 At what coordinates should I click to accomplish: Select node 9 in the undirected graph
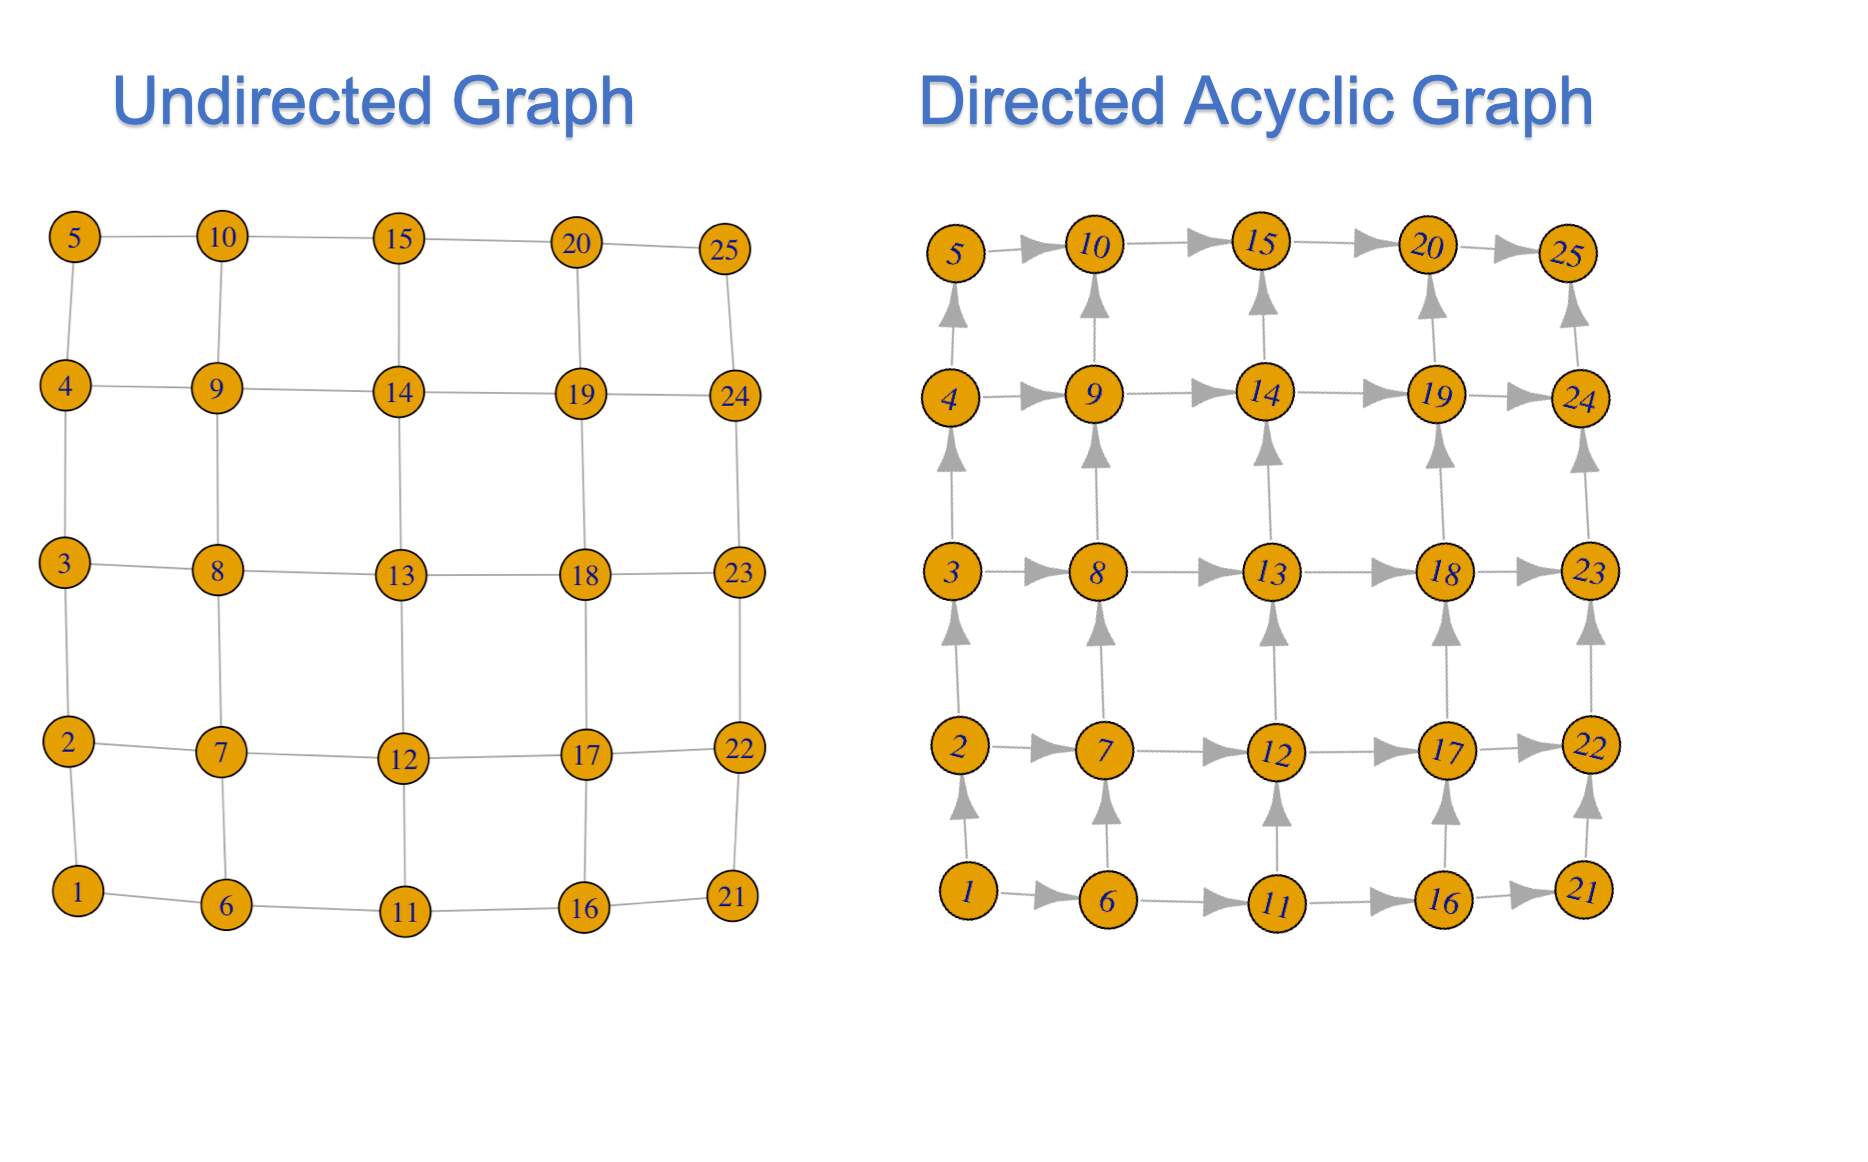[217, 388]
